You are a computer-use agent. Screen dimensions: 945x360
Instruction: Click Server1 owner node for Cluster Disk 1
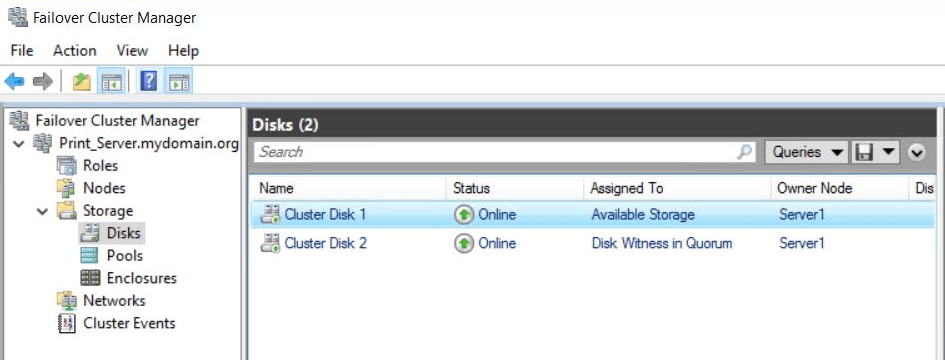(x=802, y=215)
